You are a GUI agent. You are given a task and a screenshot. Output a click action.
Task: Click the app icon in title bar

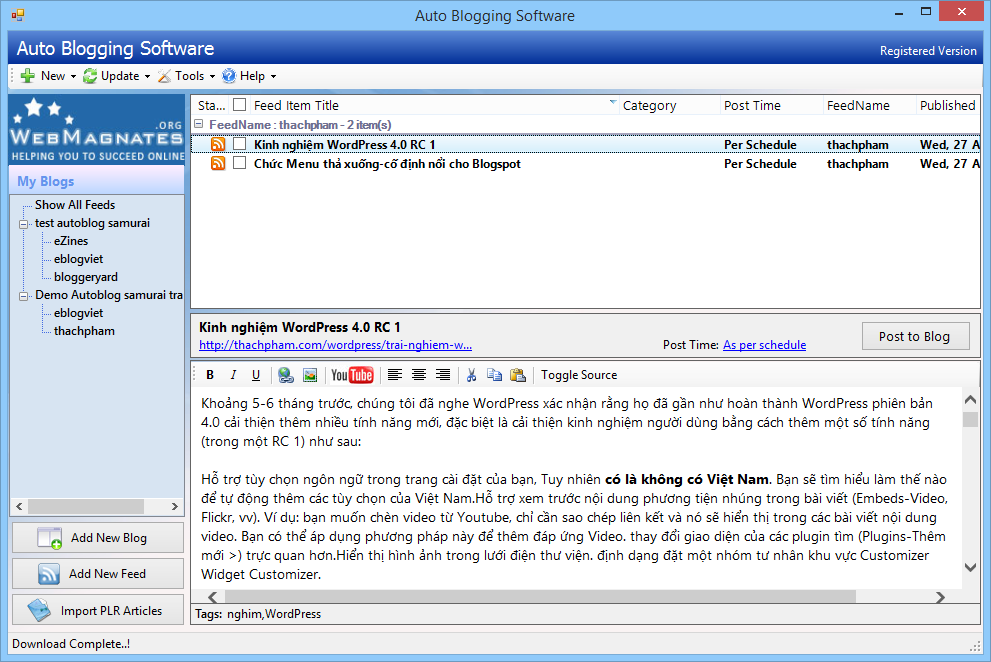18,15
